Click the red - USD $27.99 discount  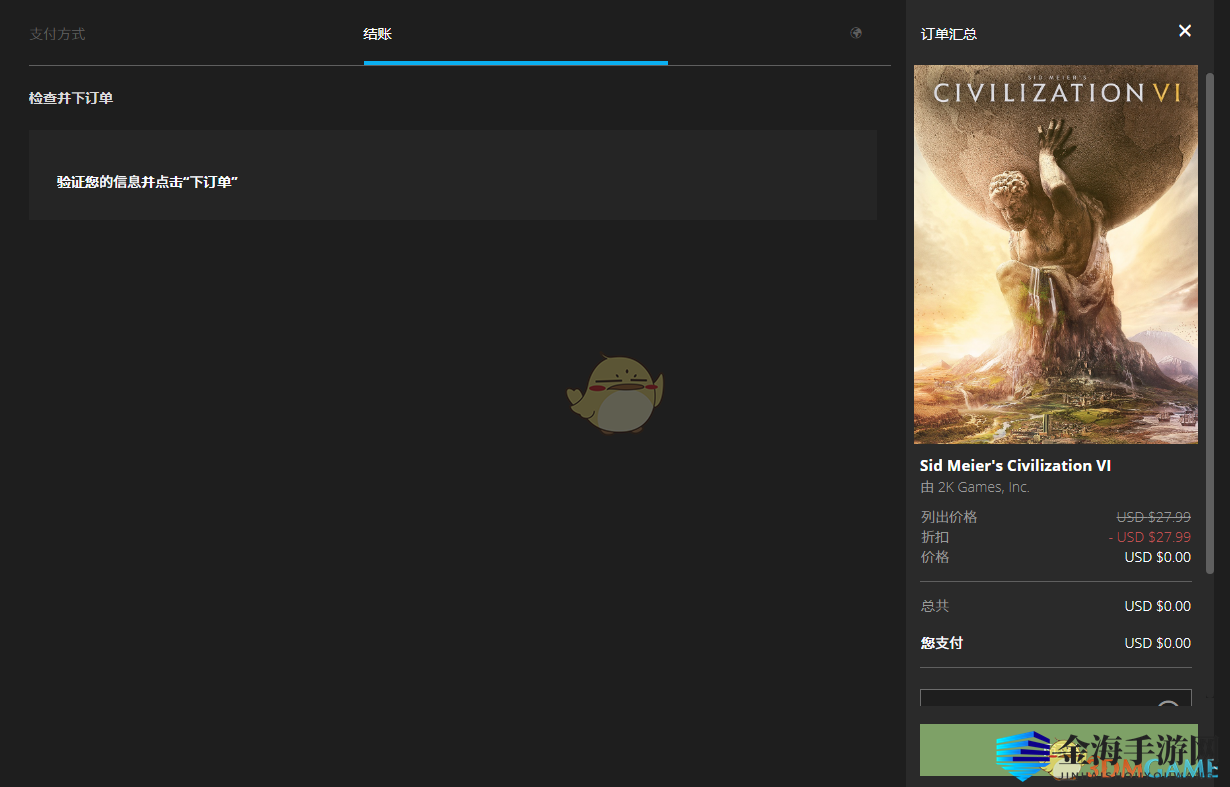tap(1150, 537)
